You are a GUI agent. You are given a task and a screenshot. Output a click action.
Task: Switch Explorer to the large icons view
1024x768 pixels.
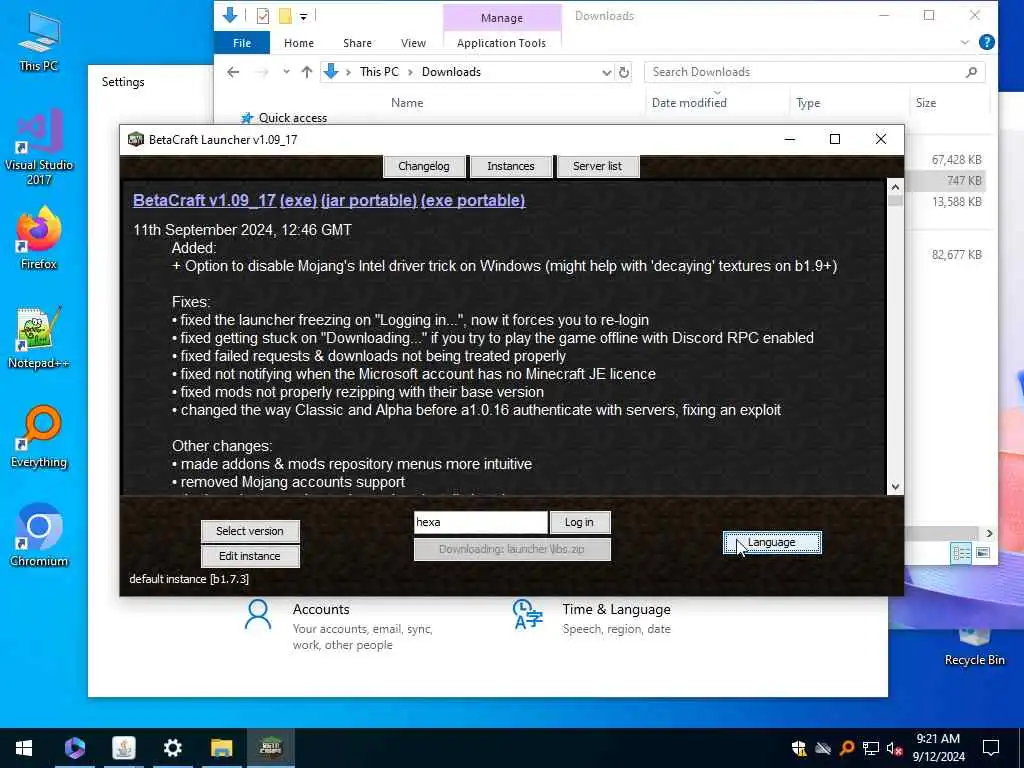983,553
